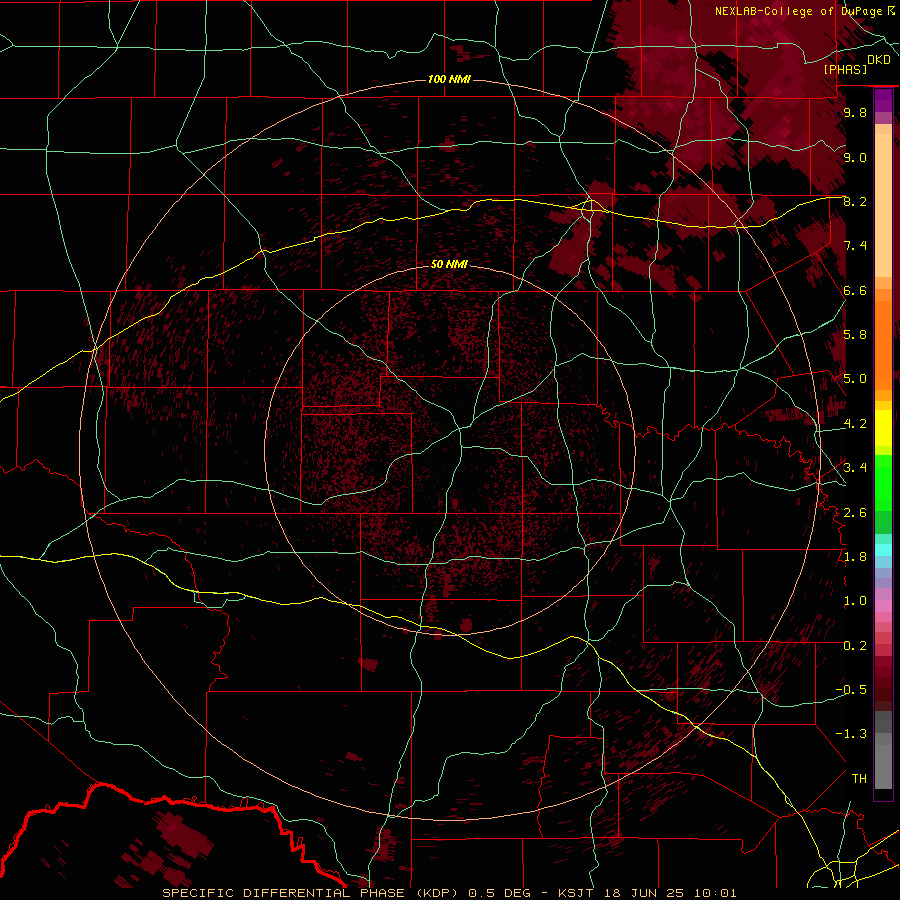Click the NEXLAB-College of DuPage credit text
This screenshot has height=900, width=900.
coord(798,11)
